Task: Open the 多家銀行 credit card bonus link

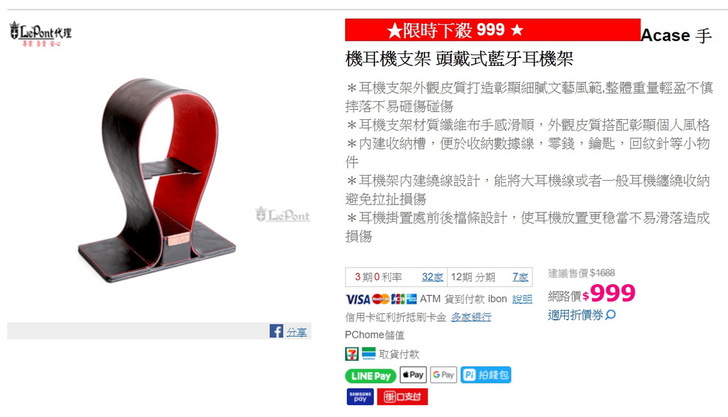Action: tap(471, 317)
